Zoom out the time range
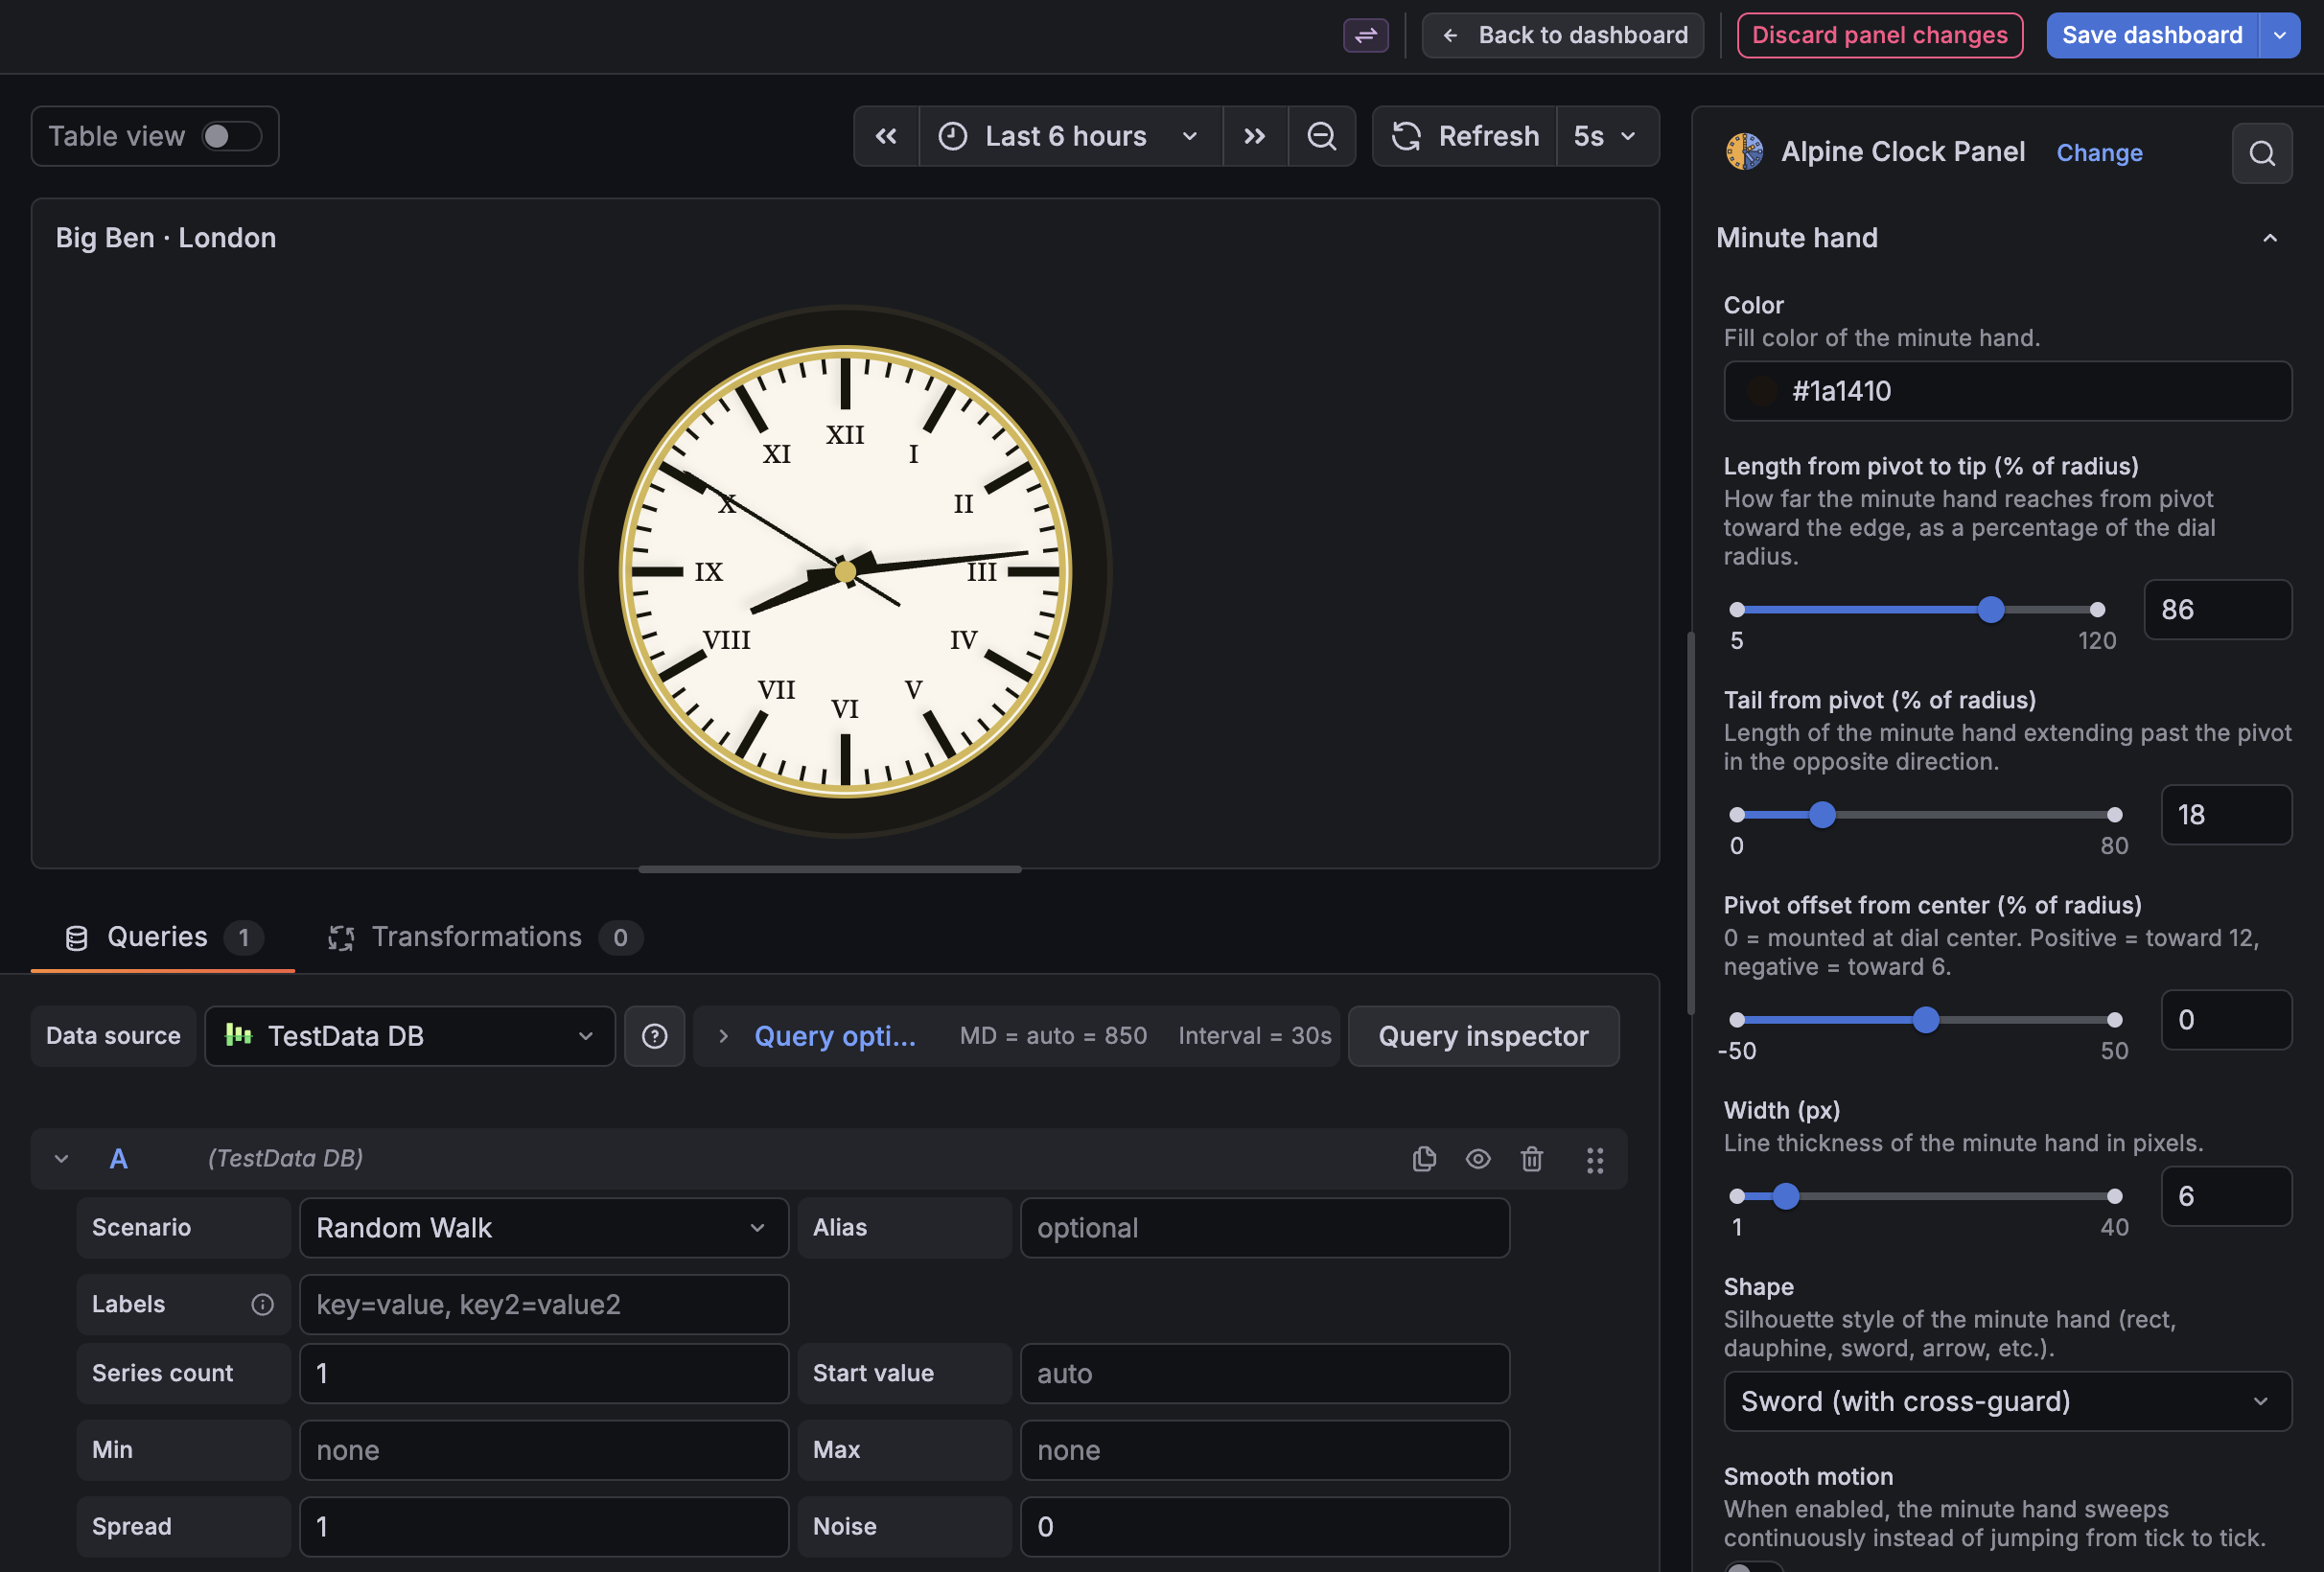Viewport: 2324px width, 1572px height. click(1322, 136)
